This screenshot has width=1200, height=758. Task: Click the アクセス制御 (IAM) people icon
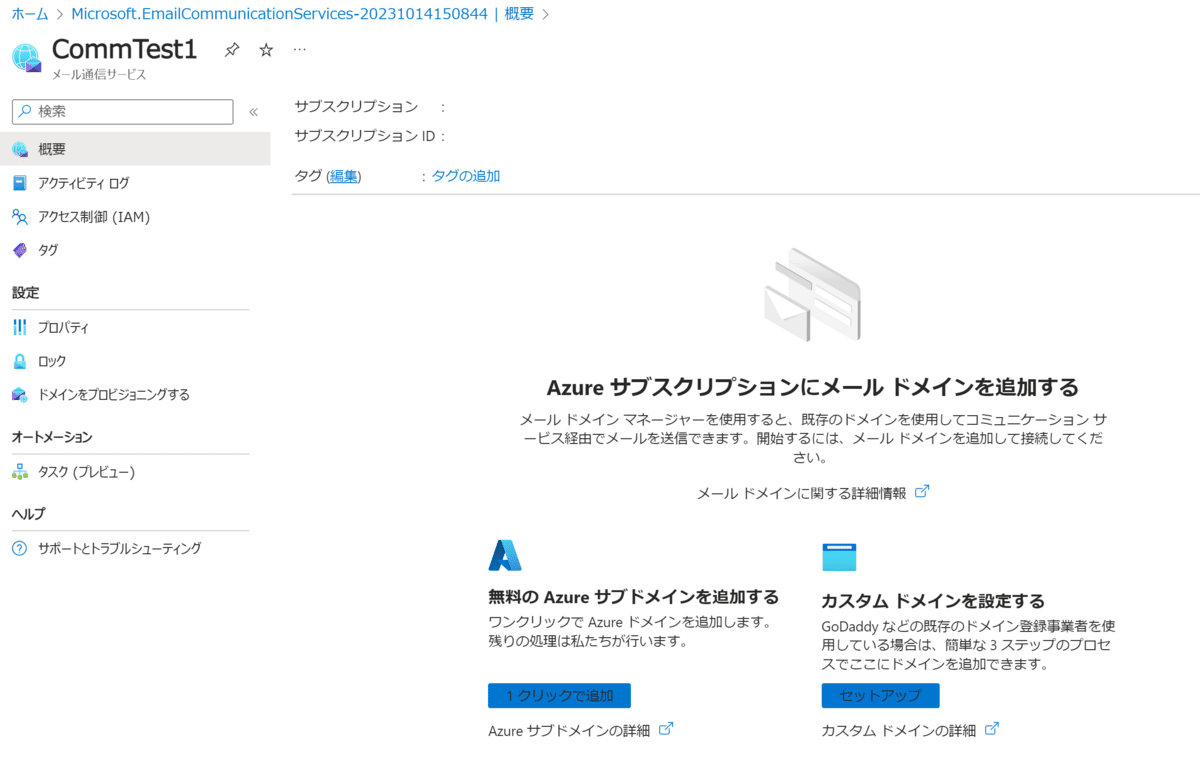click(20, 217)
